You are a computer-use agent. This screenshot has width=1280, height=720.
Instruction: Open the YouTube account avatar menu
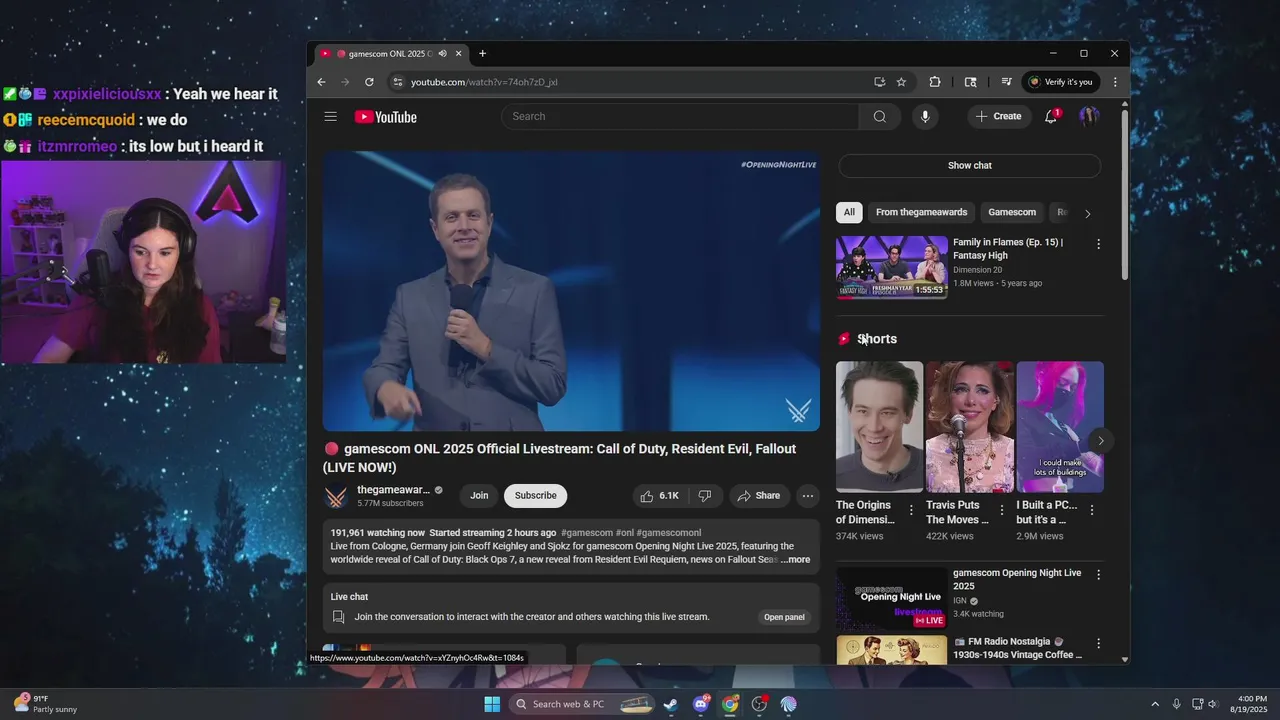(1089, 116)
